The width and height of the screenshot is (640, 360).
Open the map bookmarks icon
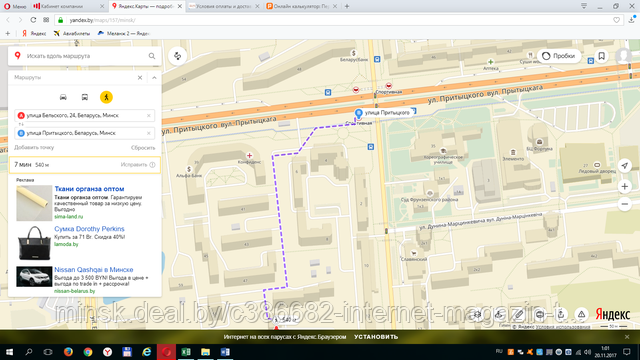pos(602,56)
